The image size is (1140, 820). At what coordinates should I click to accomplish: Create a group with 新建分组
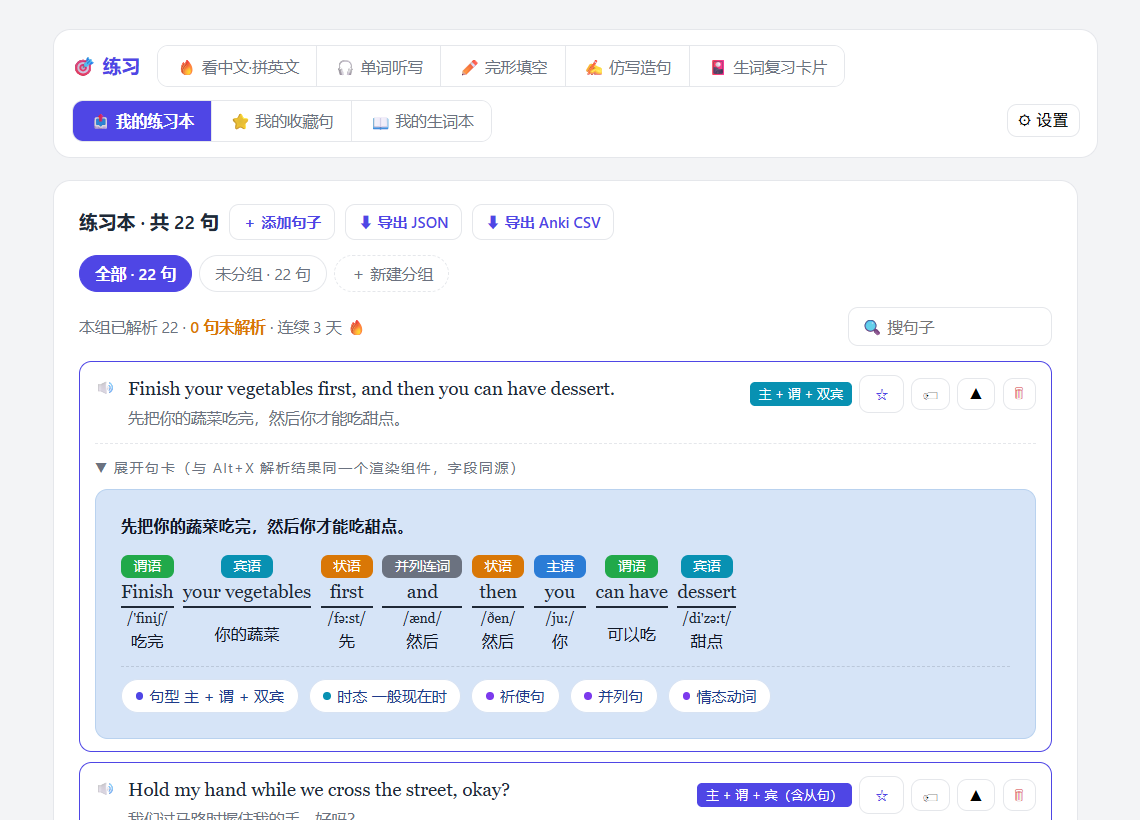(x=391, y=274)
